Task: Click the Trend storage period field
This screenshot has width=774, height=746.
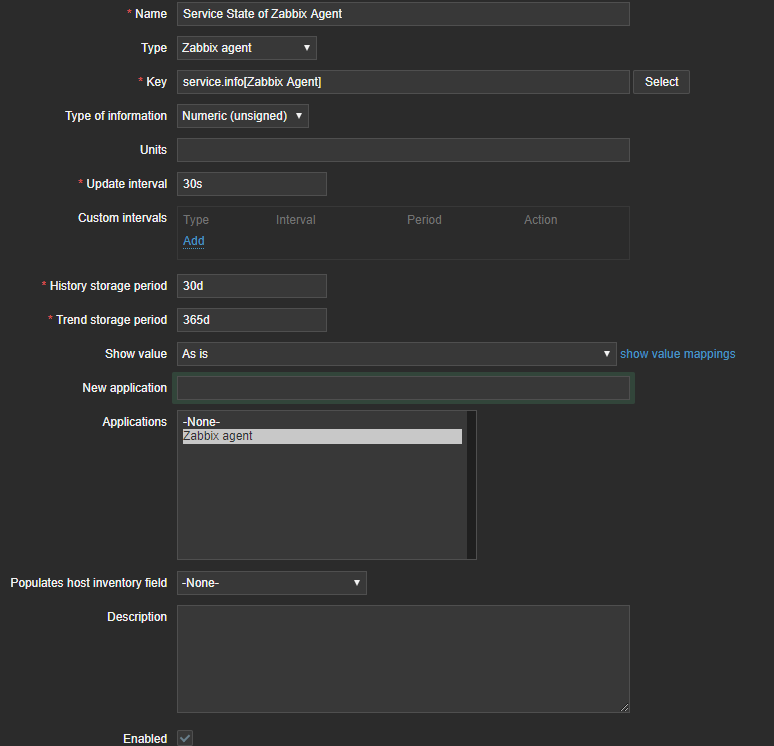Action: (252, 320)
